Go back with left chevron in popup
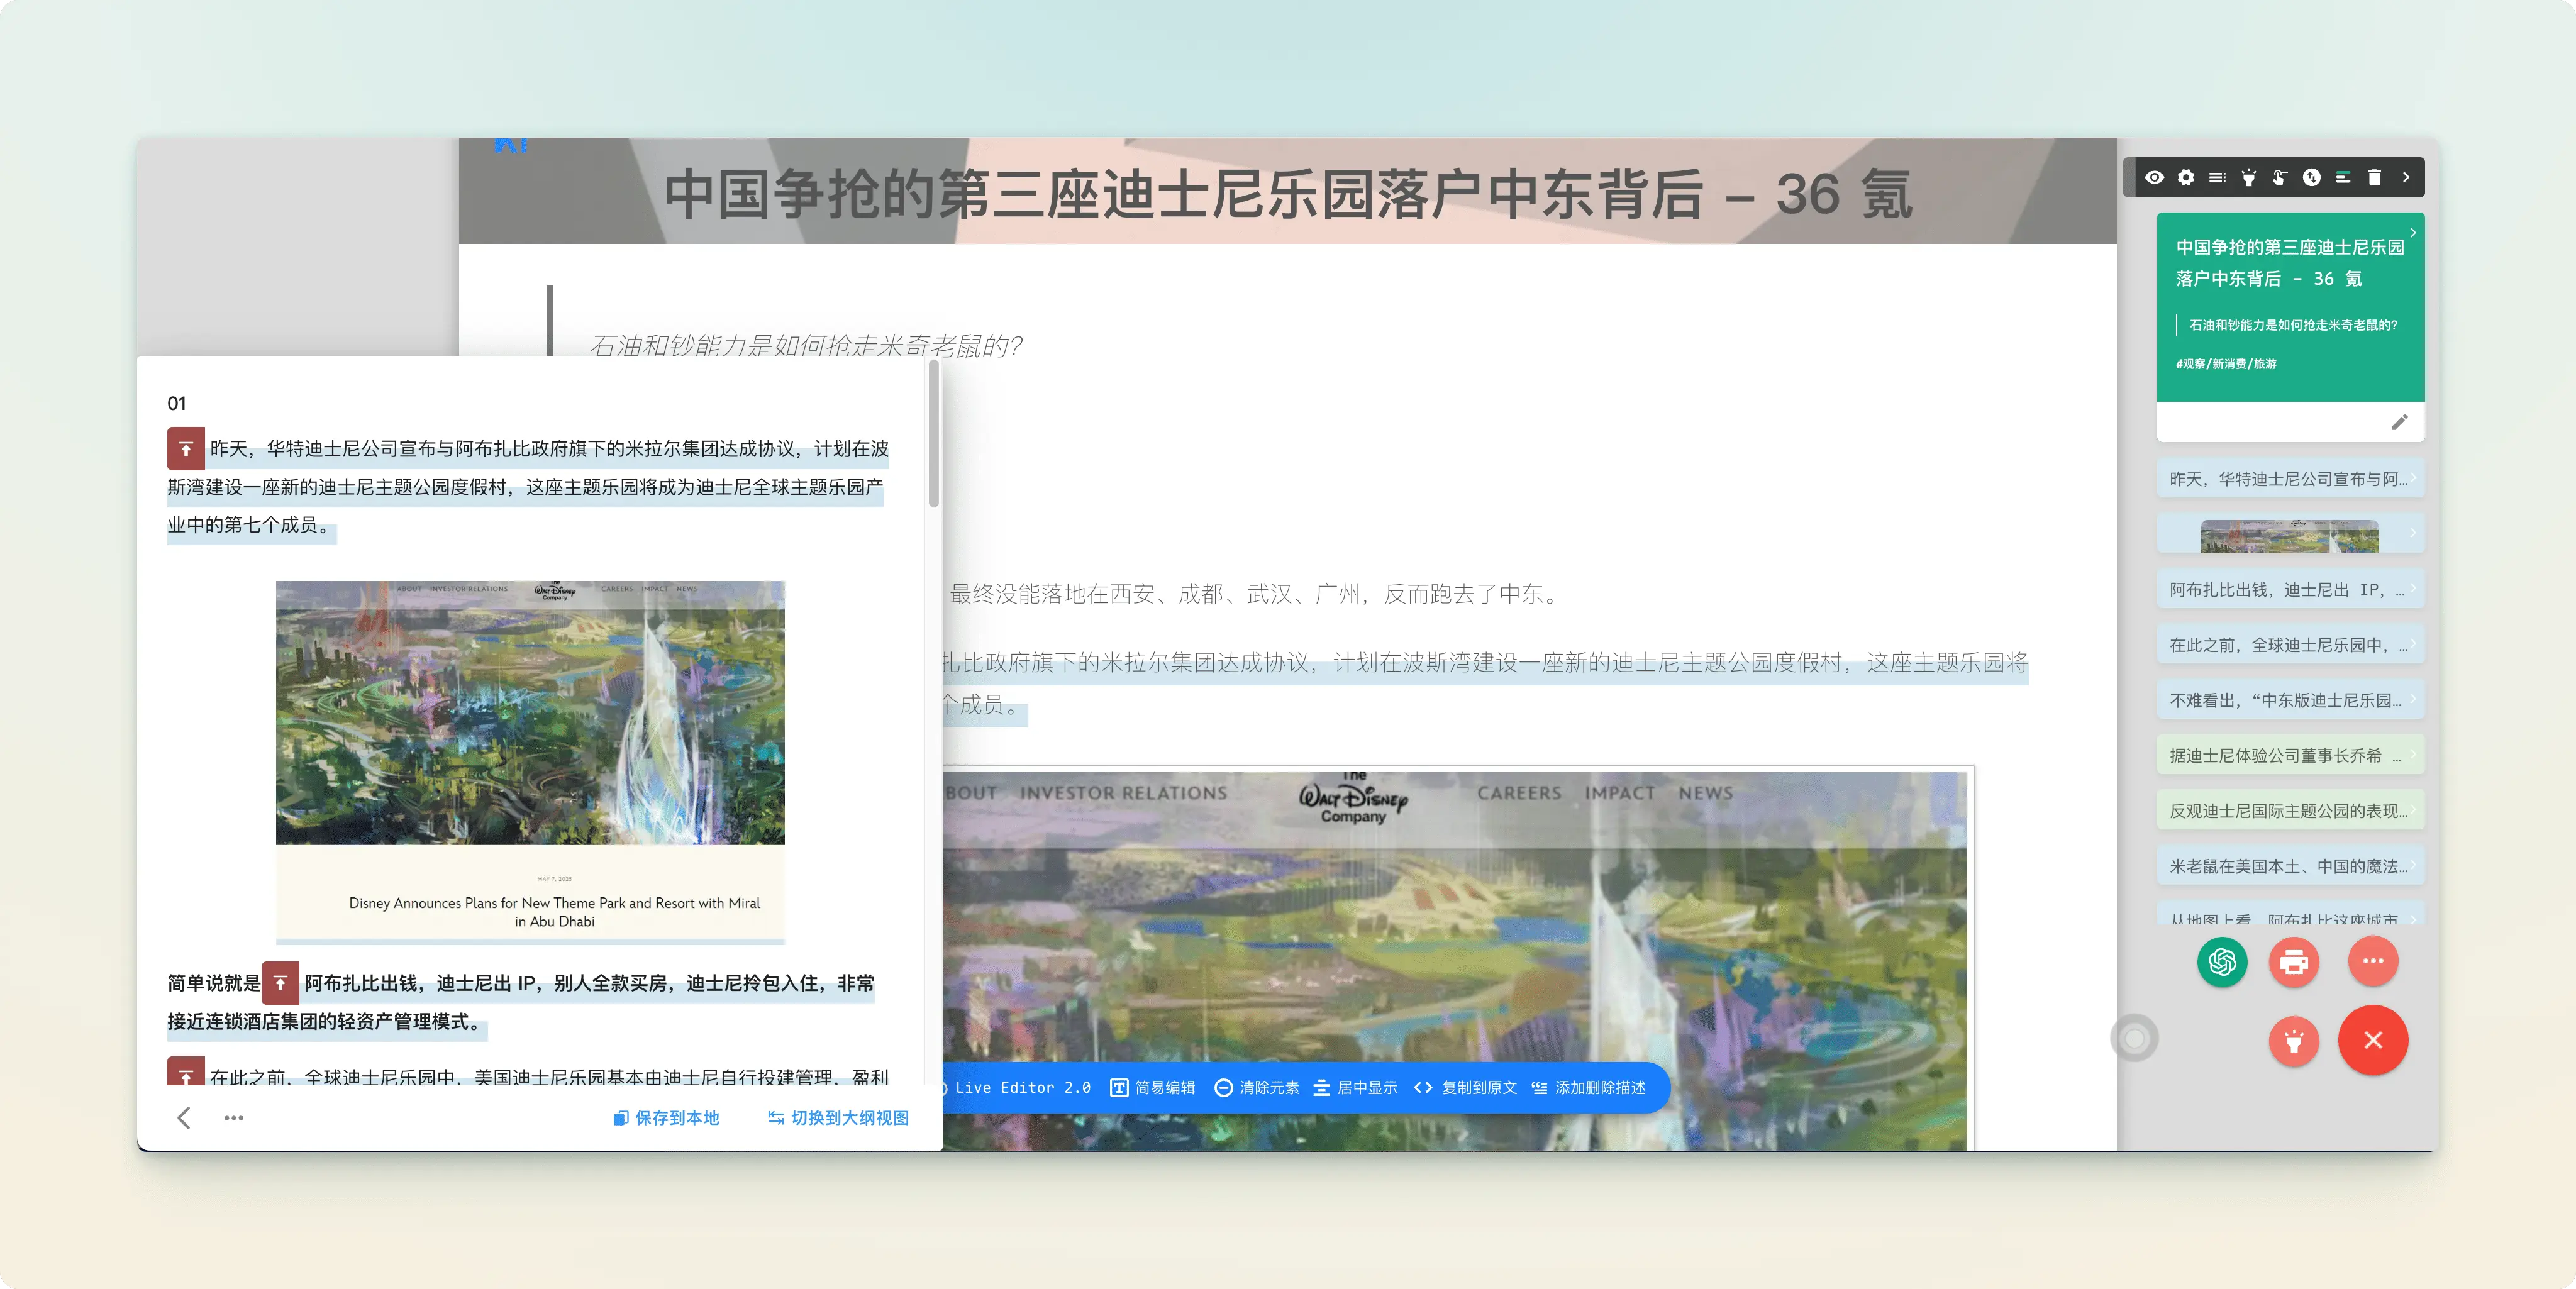 [184, 1118]
